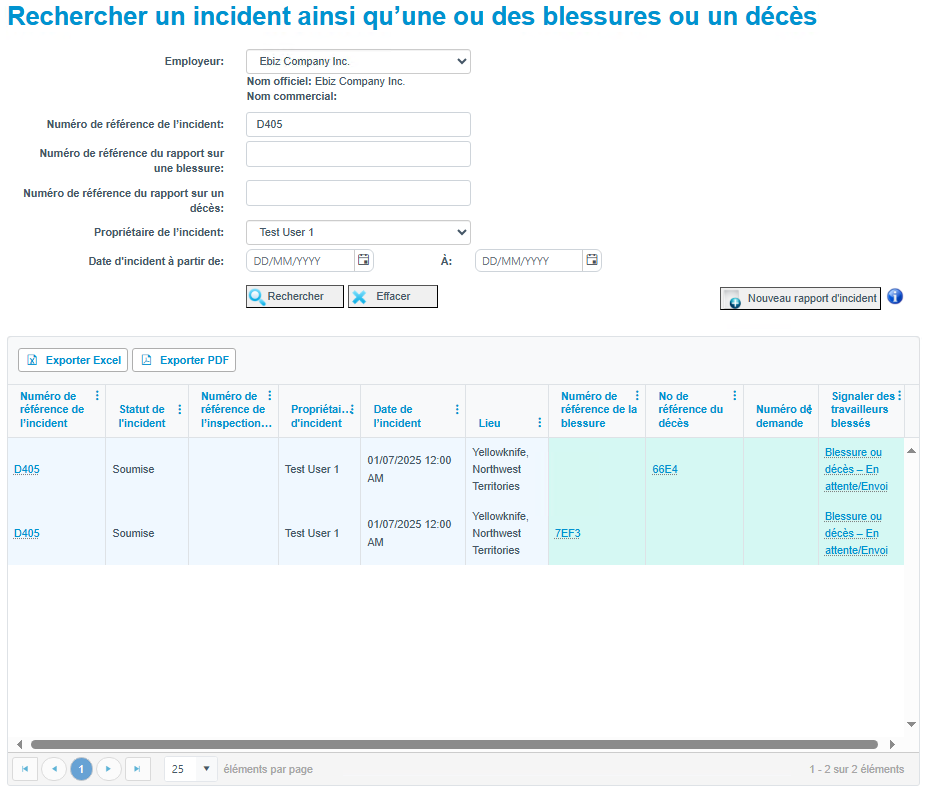Image resolution: width=928 pixels, height=792 pixels.
Task: Sort by No de référence du décès header
Action: 691,409
